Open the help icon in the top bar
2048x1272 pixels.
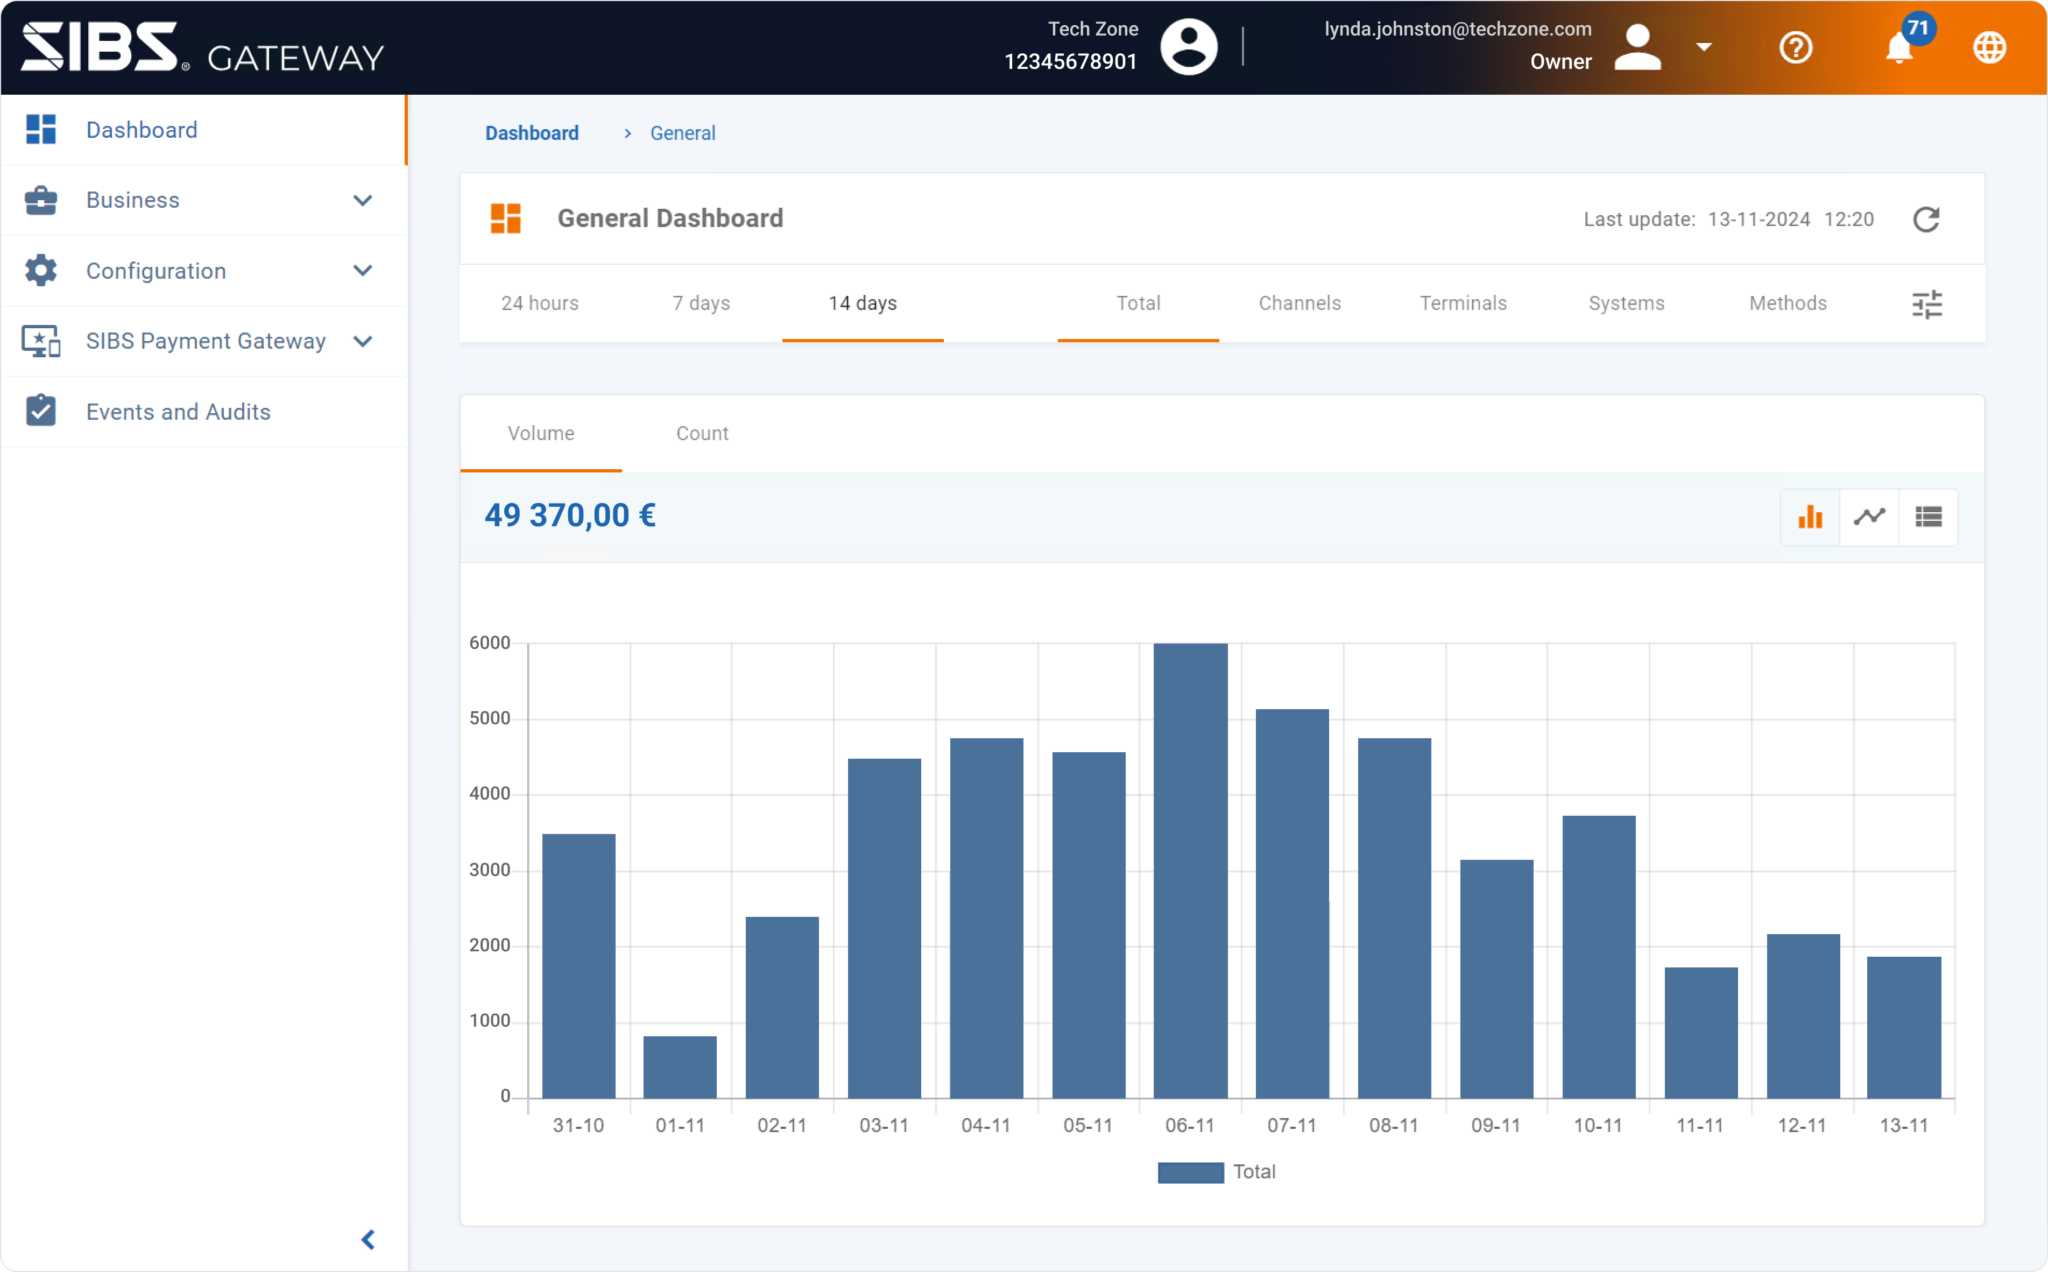click(1796, 47)
